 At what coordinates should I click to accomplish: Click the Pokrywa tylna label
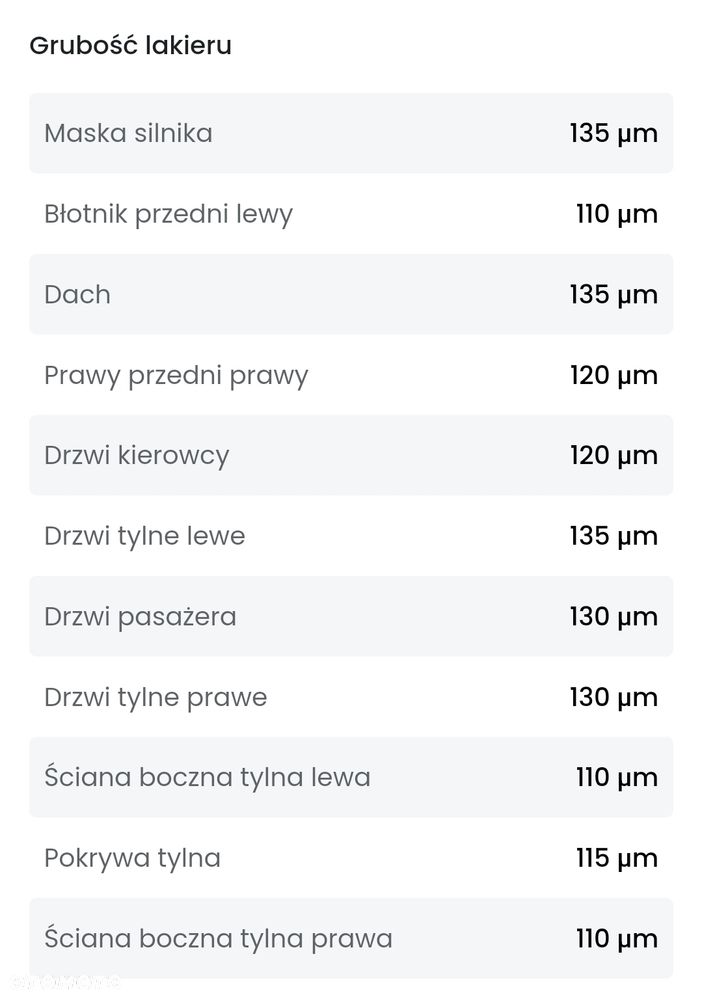tap(133, 859)
